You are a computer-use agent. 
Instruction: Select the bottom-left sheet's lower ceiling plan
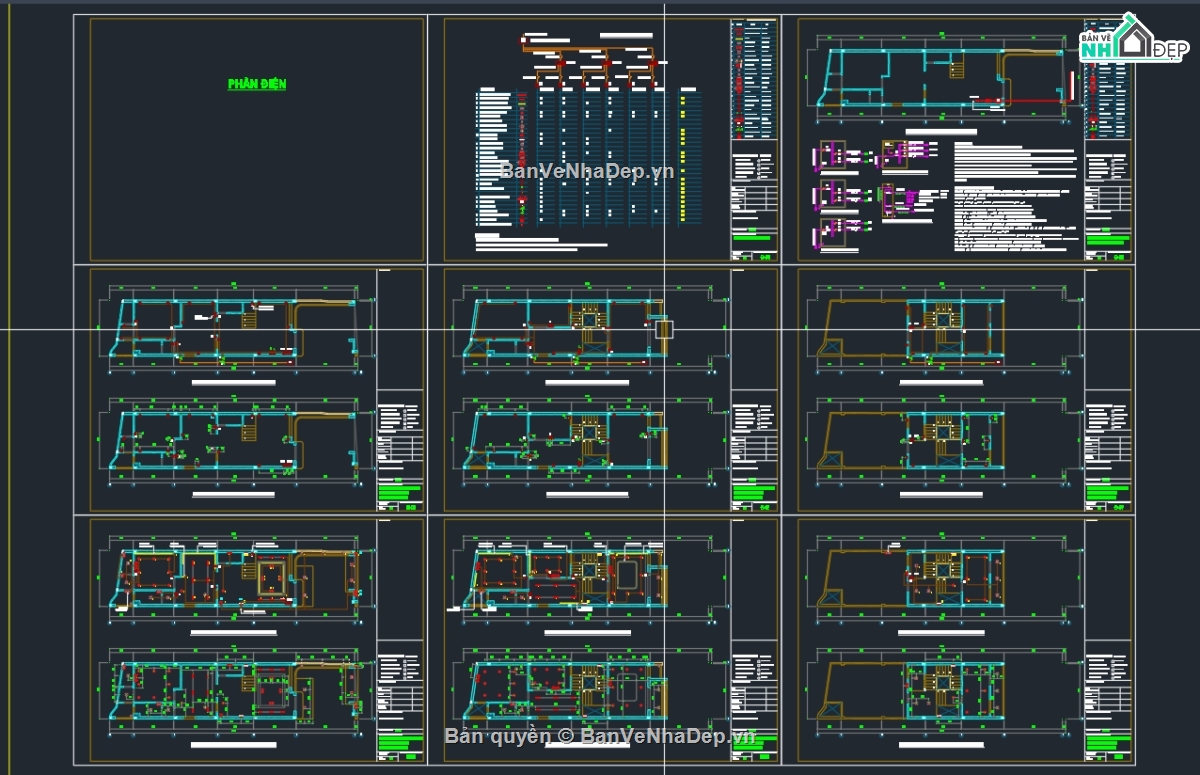tap(237, 690)
